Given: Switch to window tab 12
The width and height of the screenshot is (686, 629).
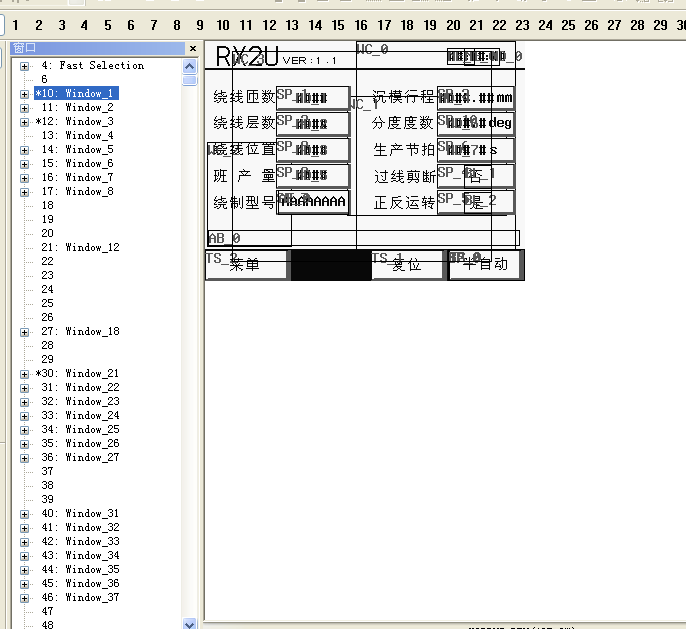Looking at the screenshot, I should 269,24.
